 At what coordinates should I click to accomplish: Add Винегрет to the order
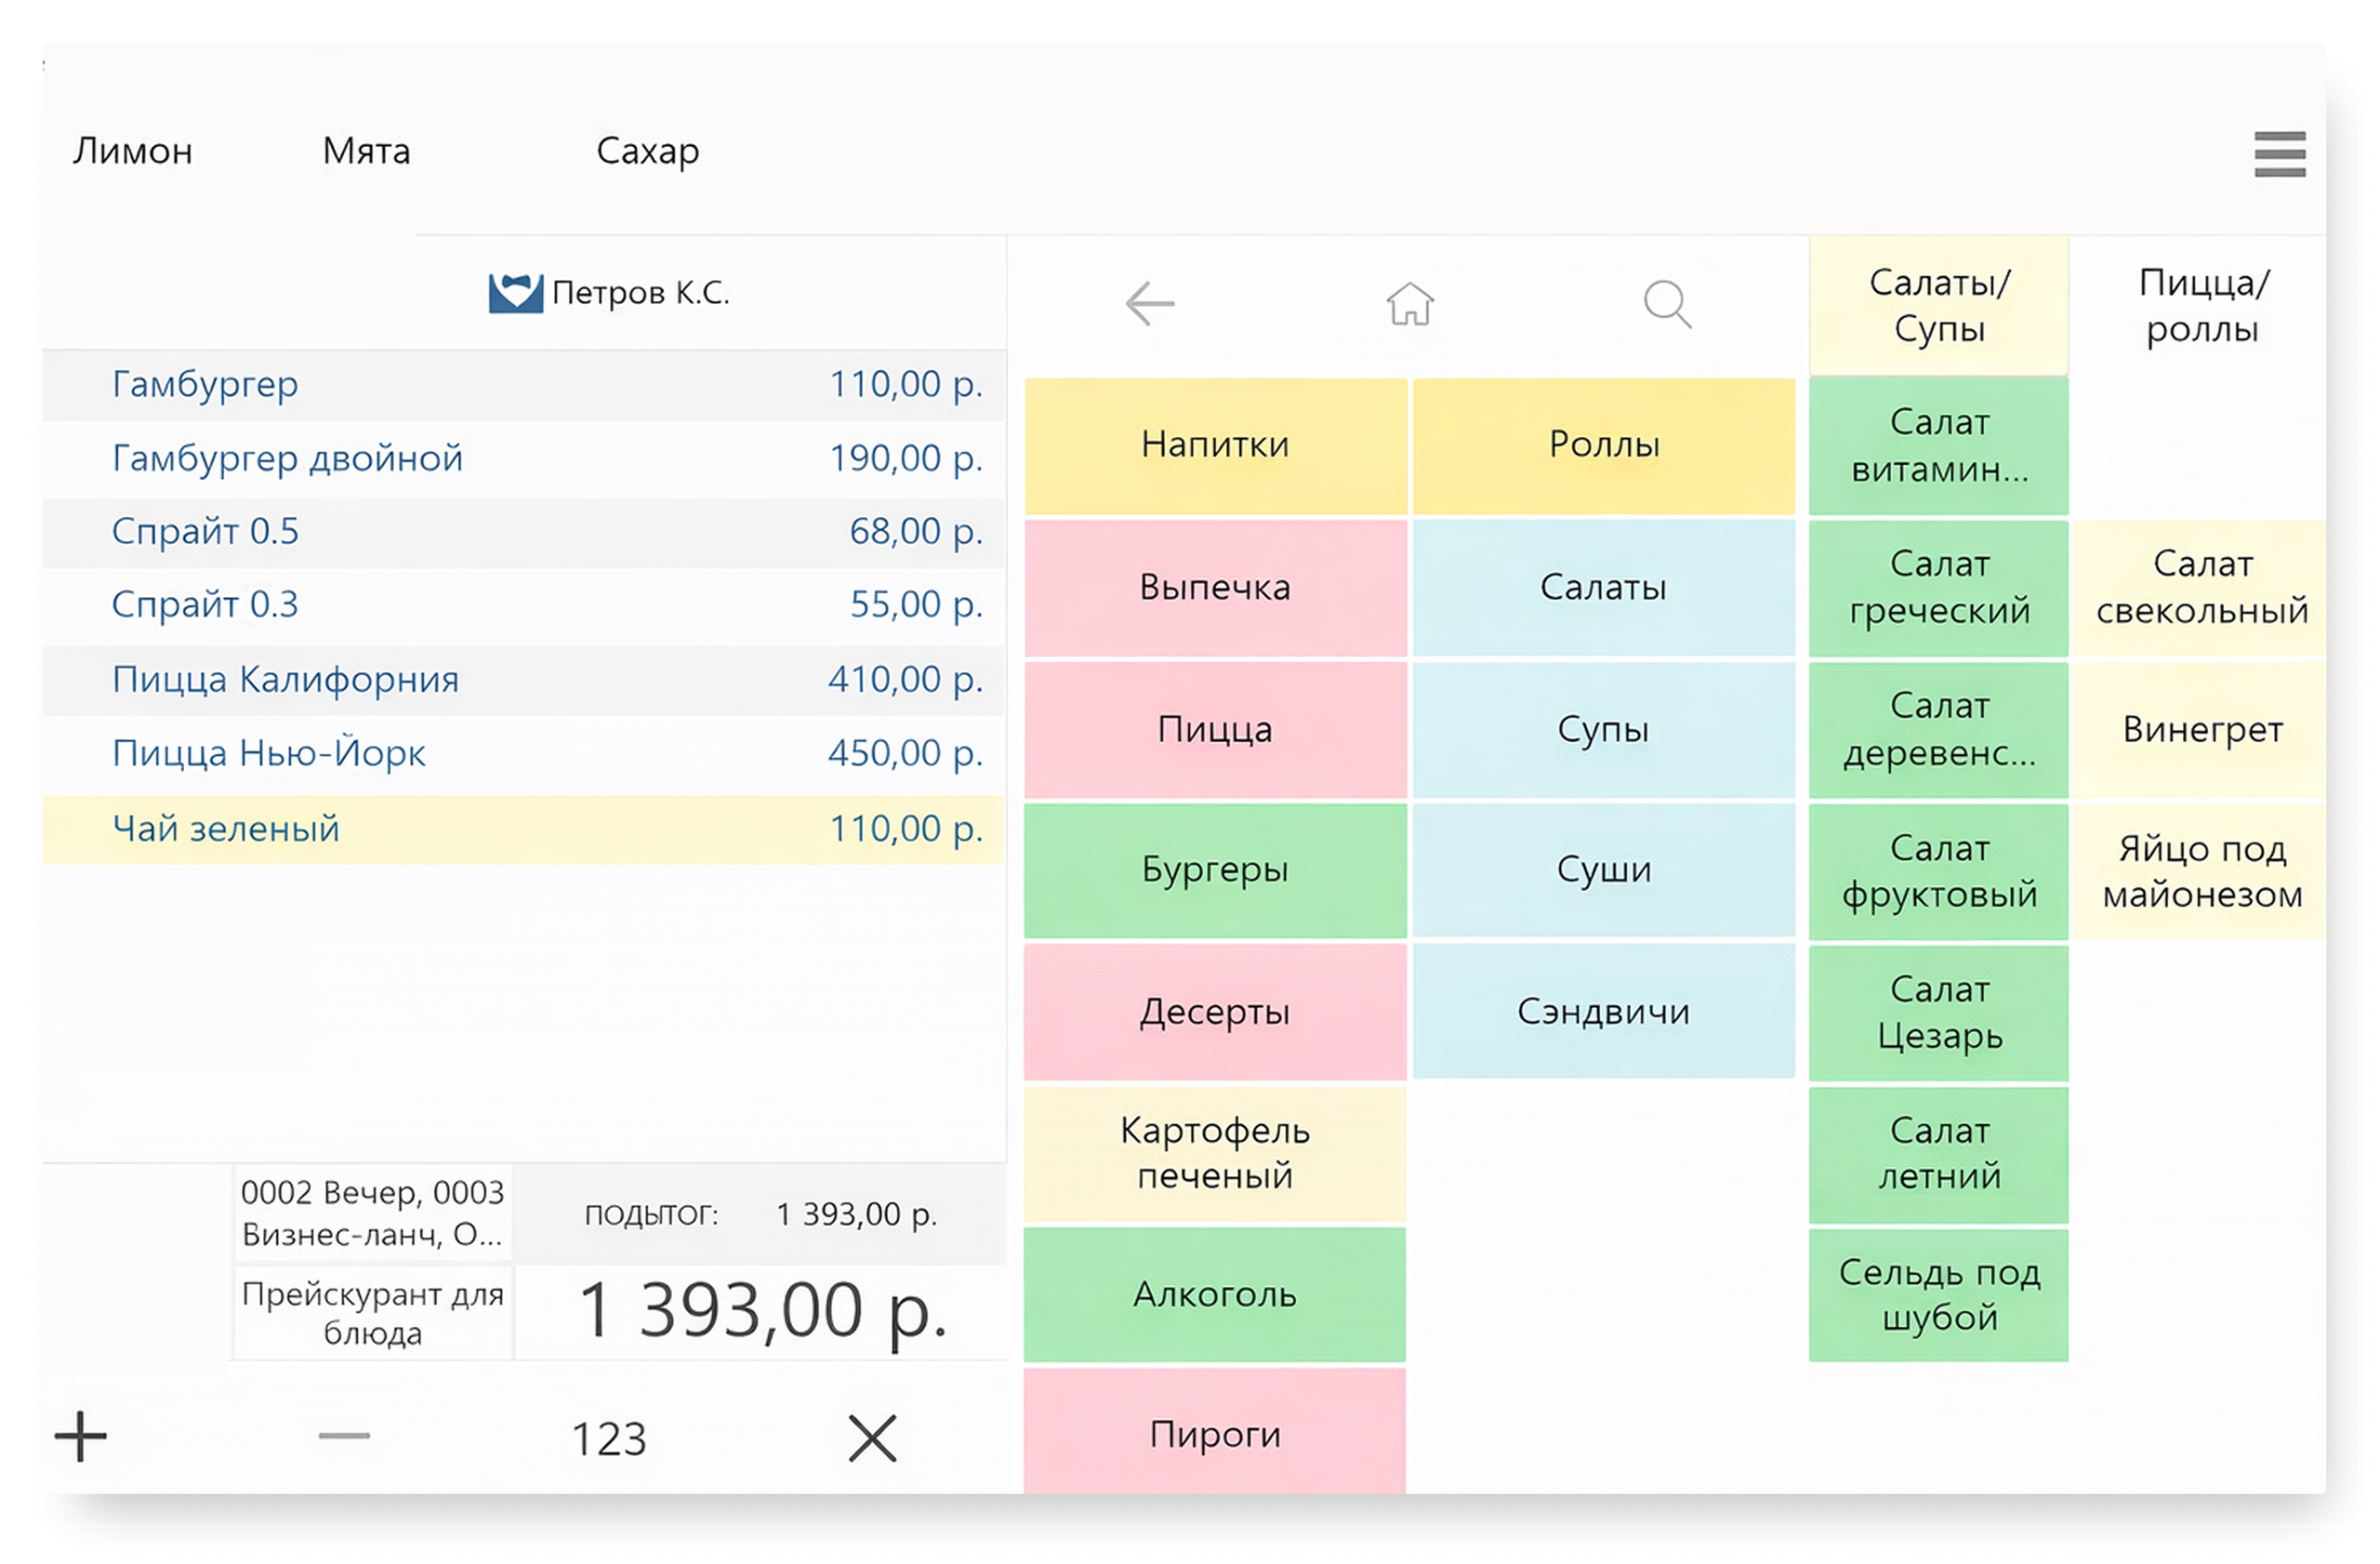2202,730
